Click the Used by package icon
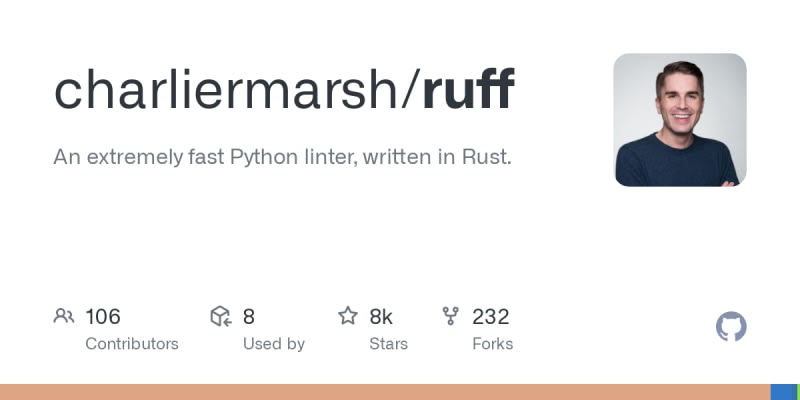 click(221, 317)
